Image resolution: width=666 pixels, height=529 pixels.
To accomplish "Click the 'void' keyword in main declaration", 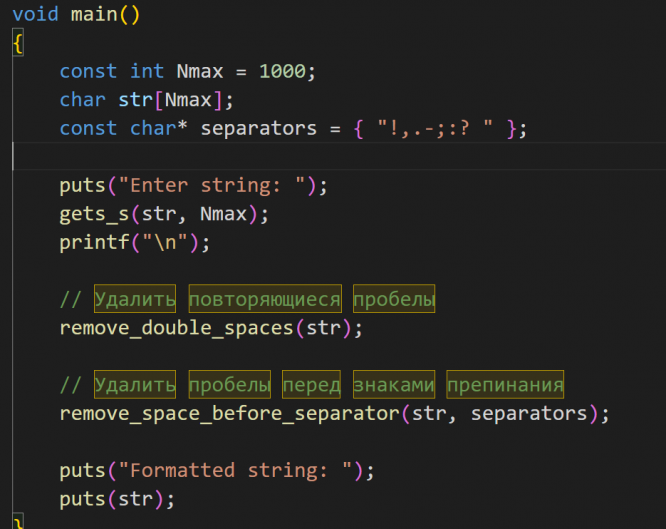I will (x=35, y=14).
